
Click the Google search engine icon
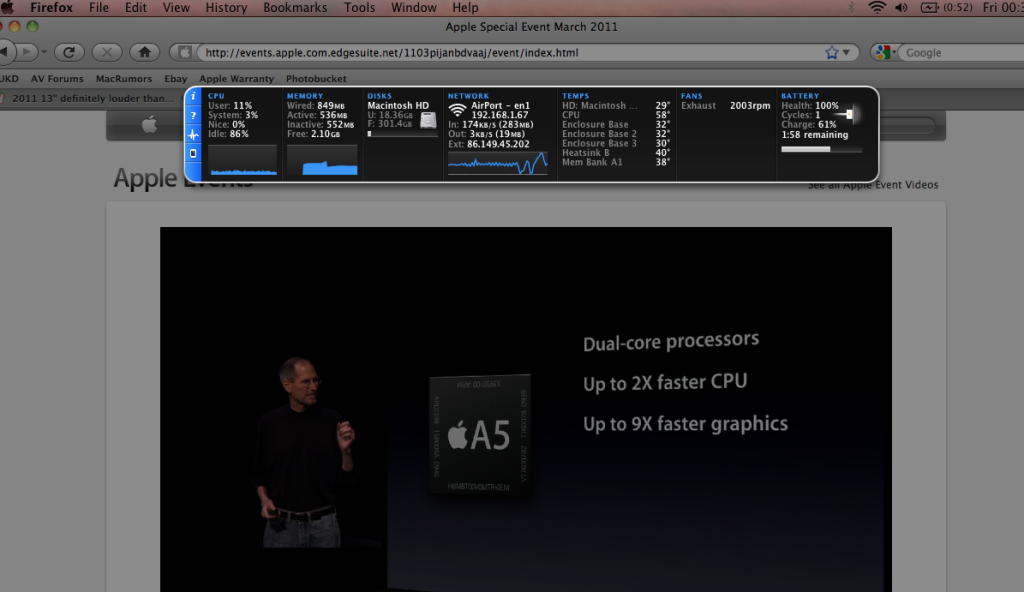884,52
